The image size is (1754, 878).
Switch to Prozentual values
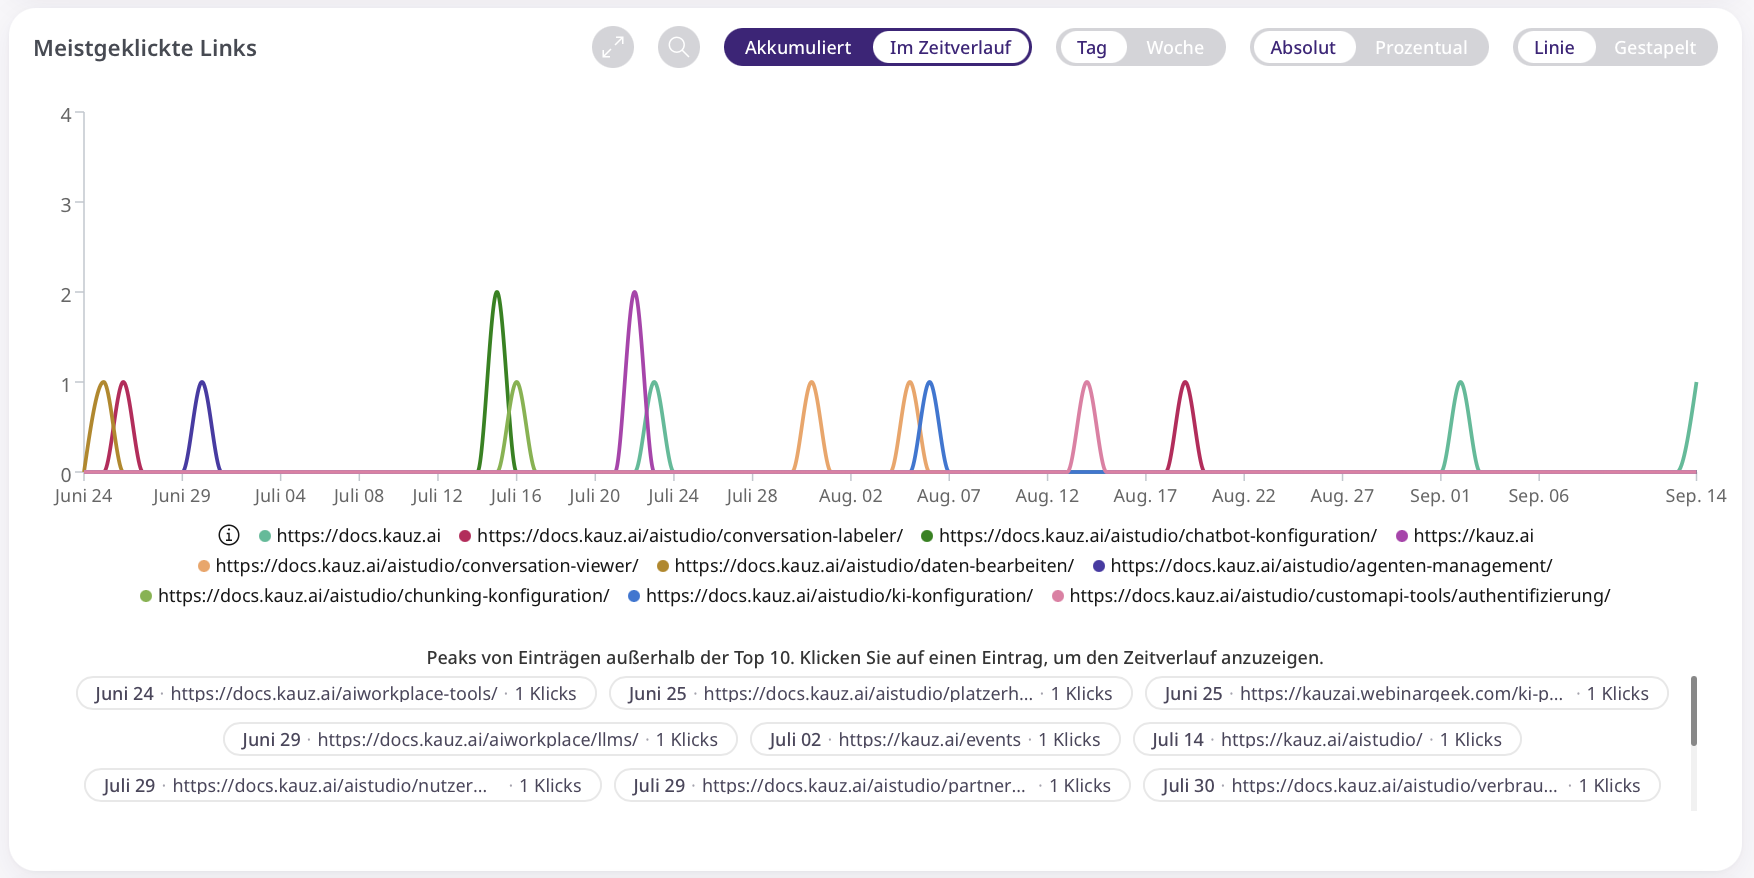[x=1421, y=47]
